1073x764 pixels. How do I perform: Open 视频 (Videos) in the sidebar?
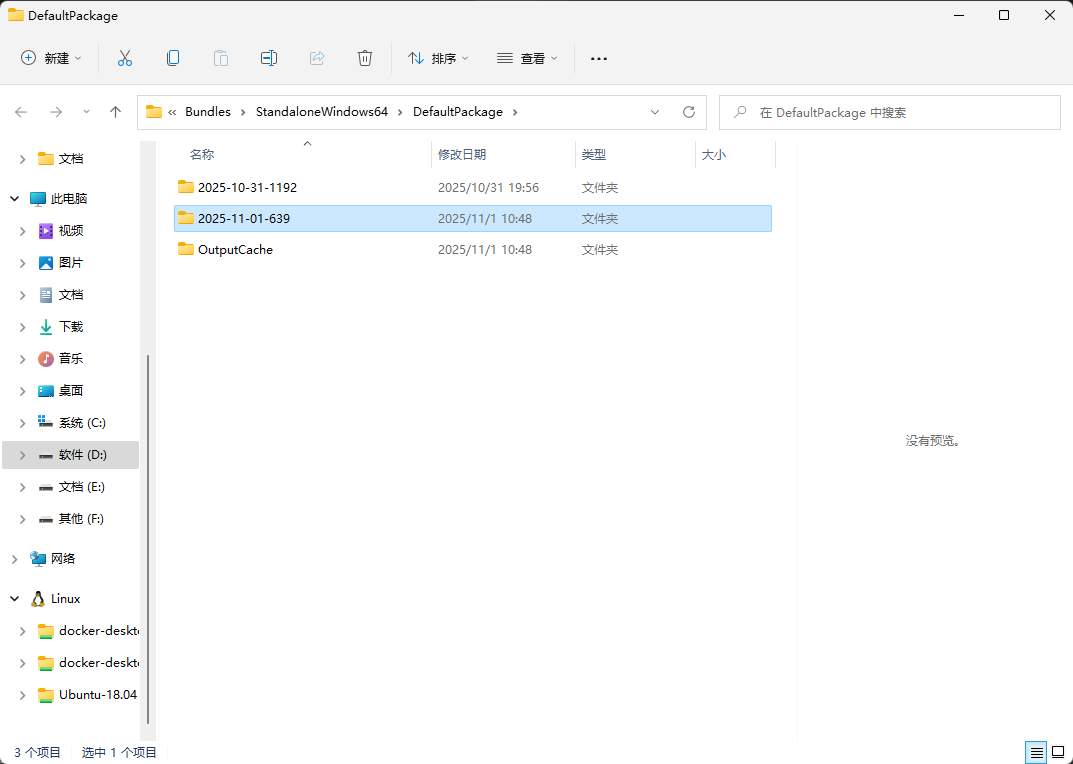[71, 231]
